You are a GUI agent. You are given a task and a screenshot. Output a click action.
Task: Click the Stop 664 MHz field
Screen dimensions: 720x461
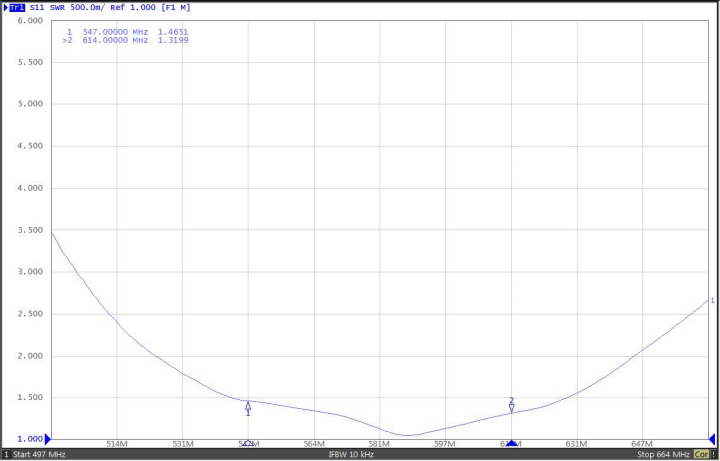[662, 454]
